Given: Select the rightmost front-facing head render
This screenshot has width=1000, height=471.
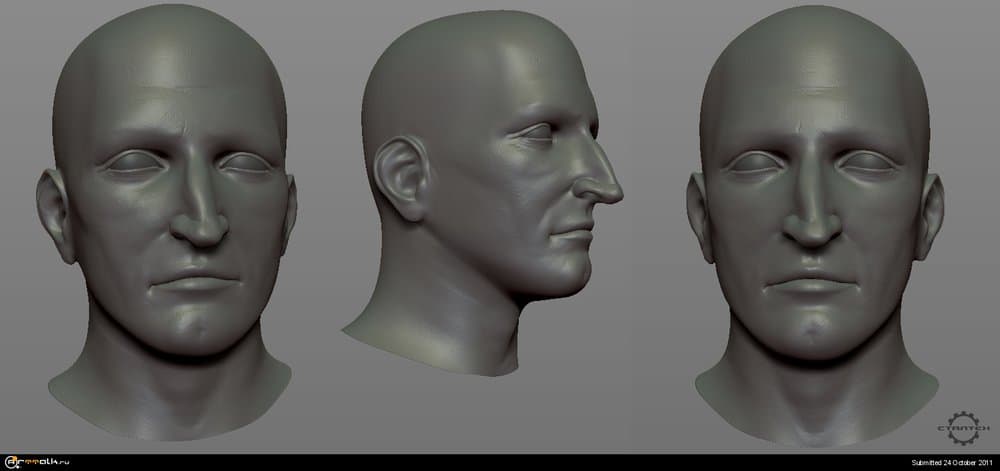Looking at the screenshot, I should (x=815, y=224).
